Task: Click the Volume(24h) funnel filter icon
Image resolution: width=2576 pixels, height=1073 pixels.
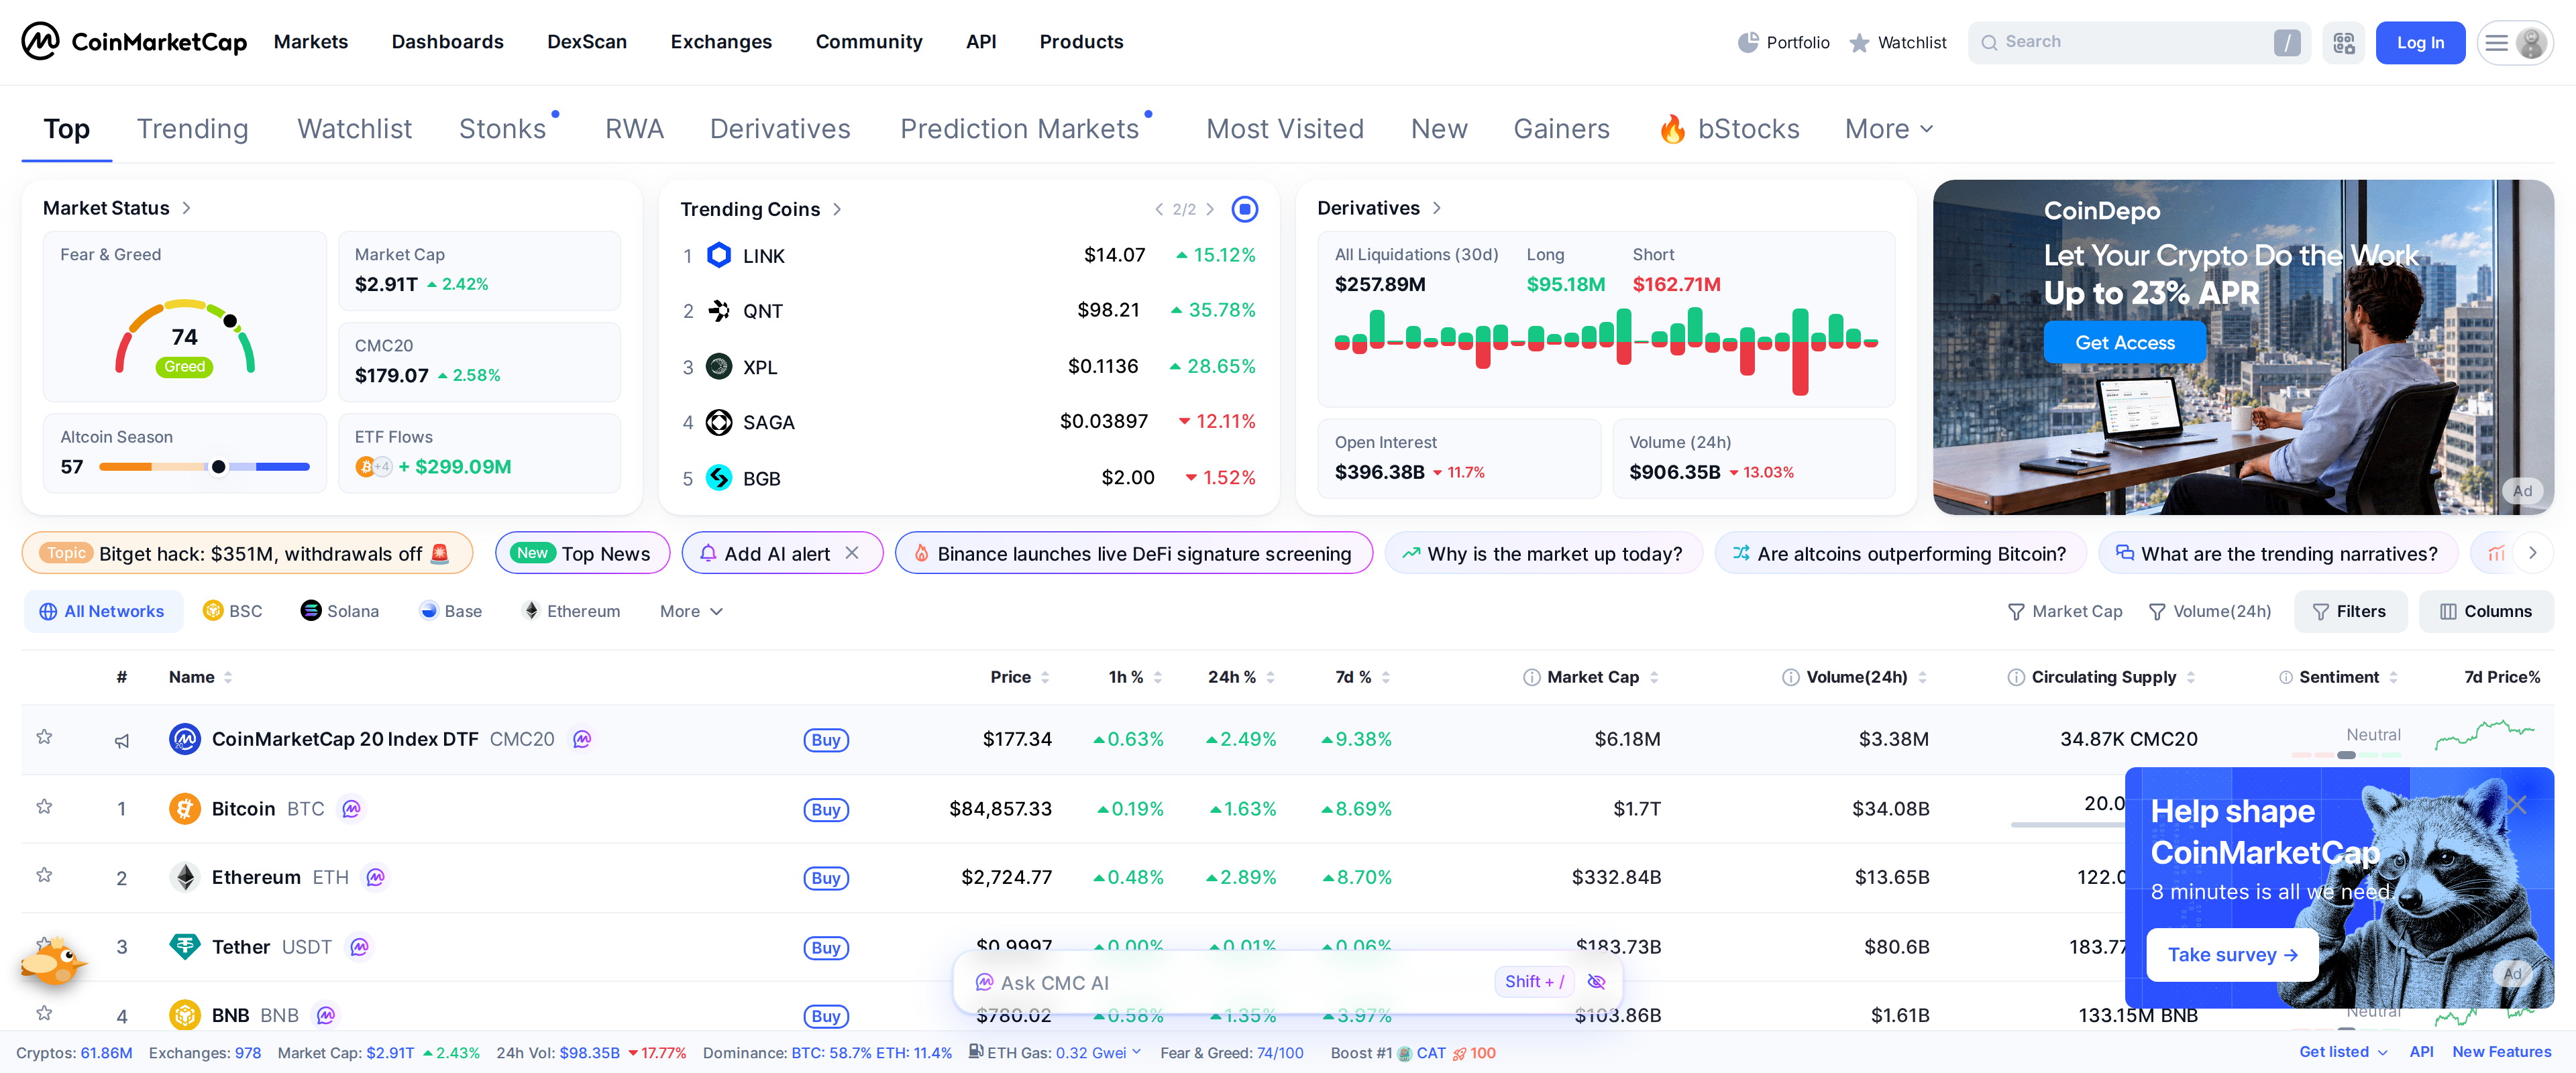Action: tap(2156, 611)
